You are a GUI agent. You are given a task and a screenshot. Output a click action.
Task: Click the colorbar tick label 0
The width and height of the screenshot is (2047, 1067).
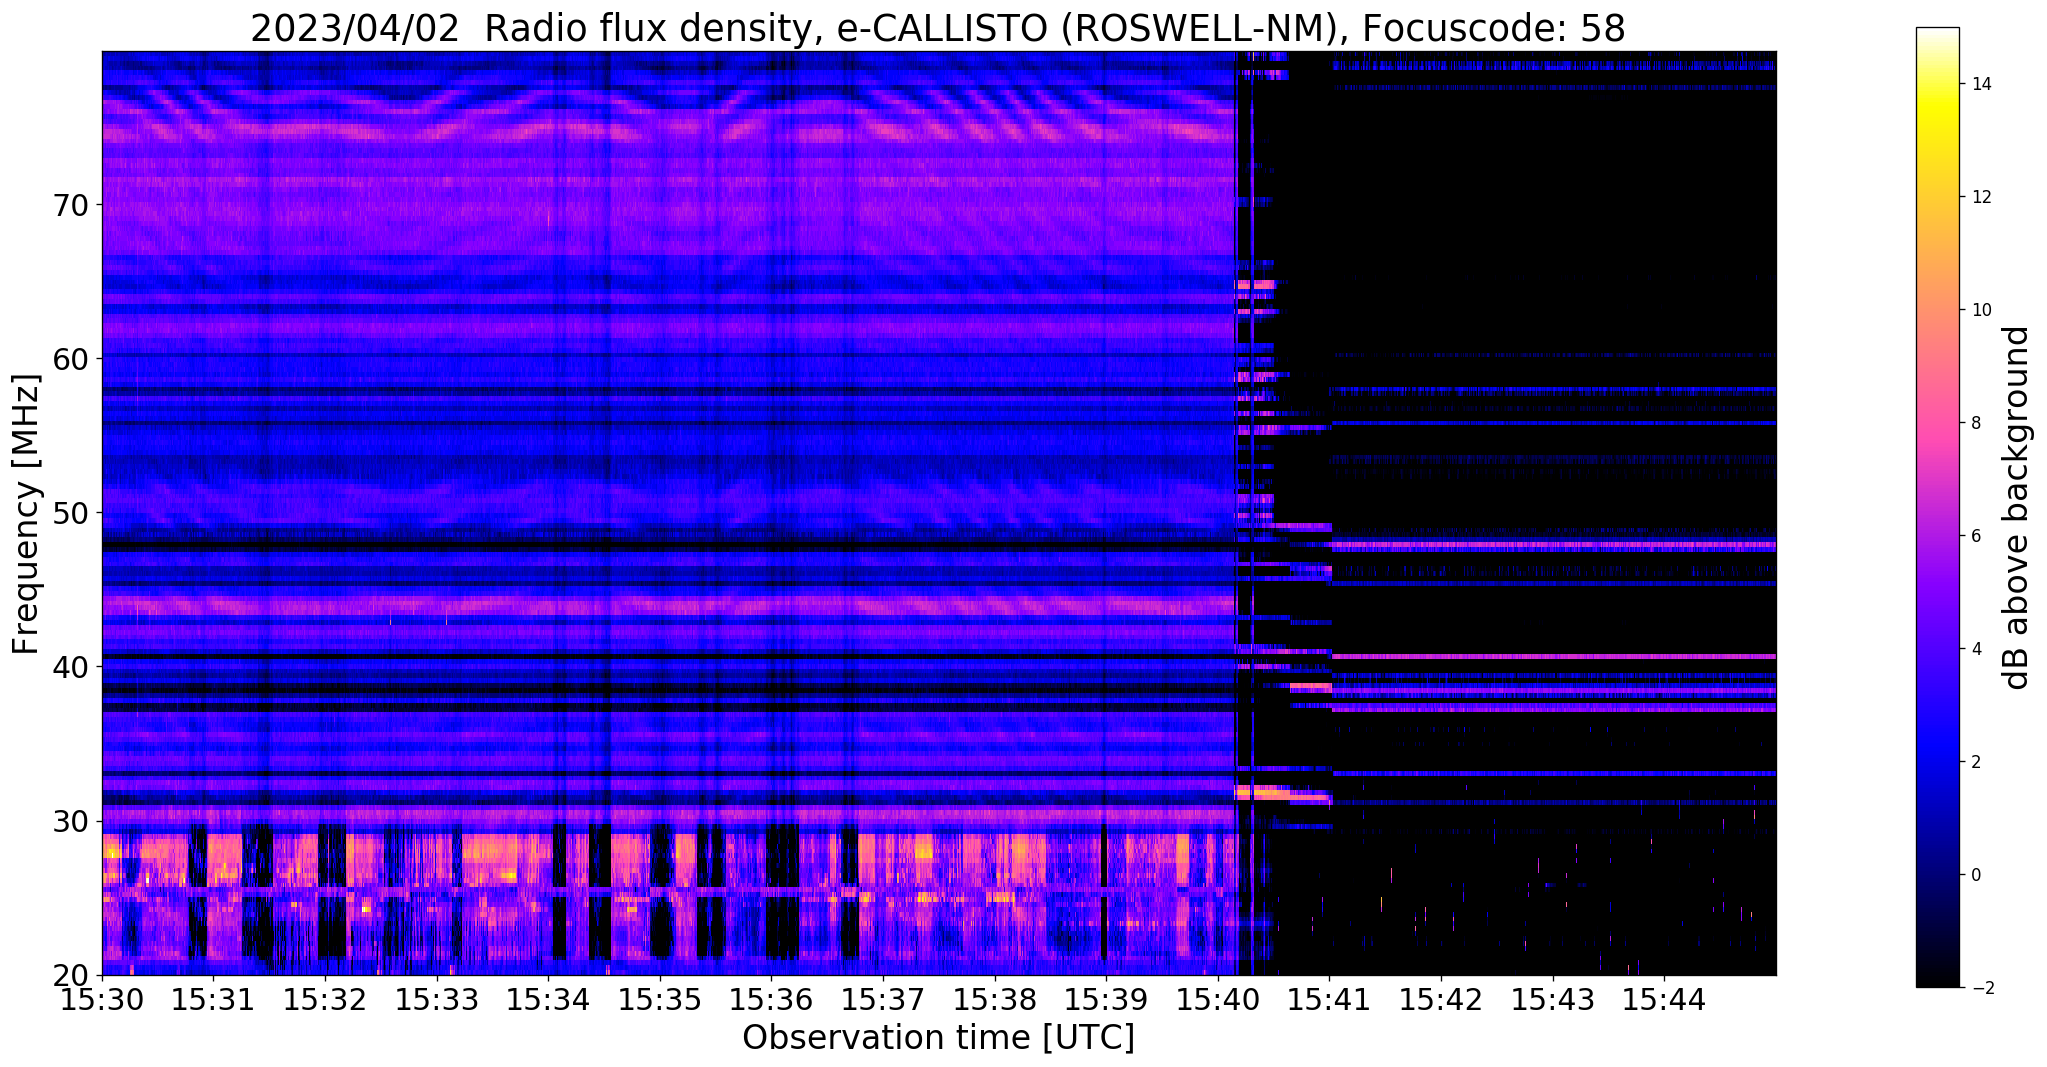[1975, 875]
